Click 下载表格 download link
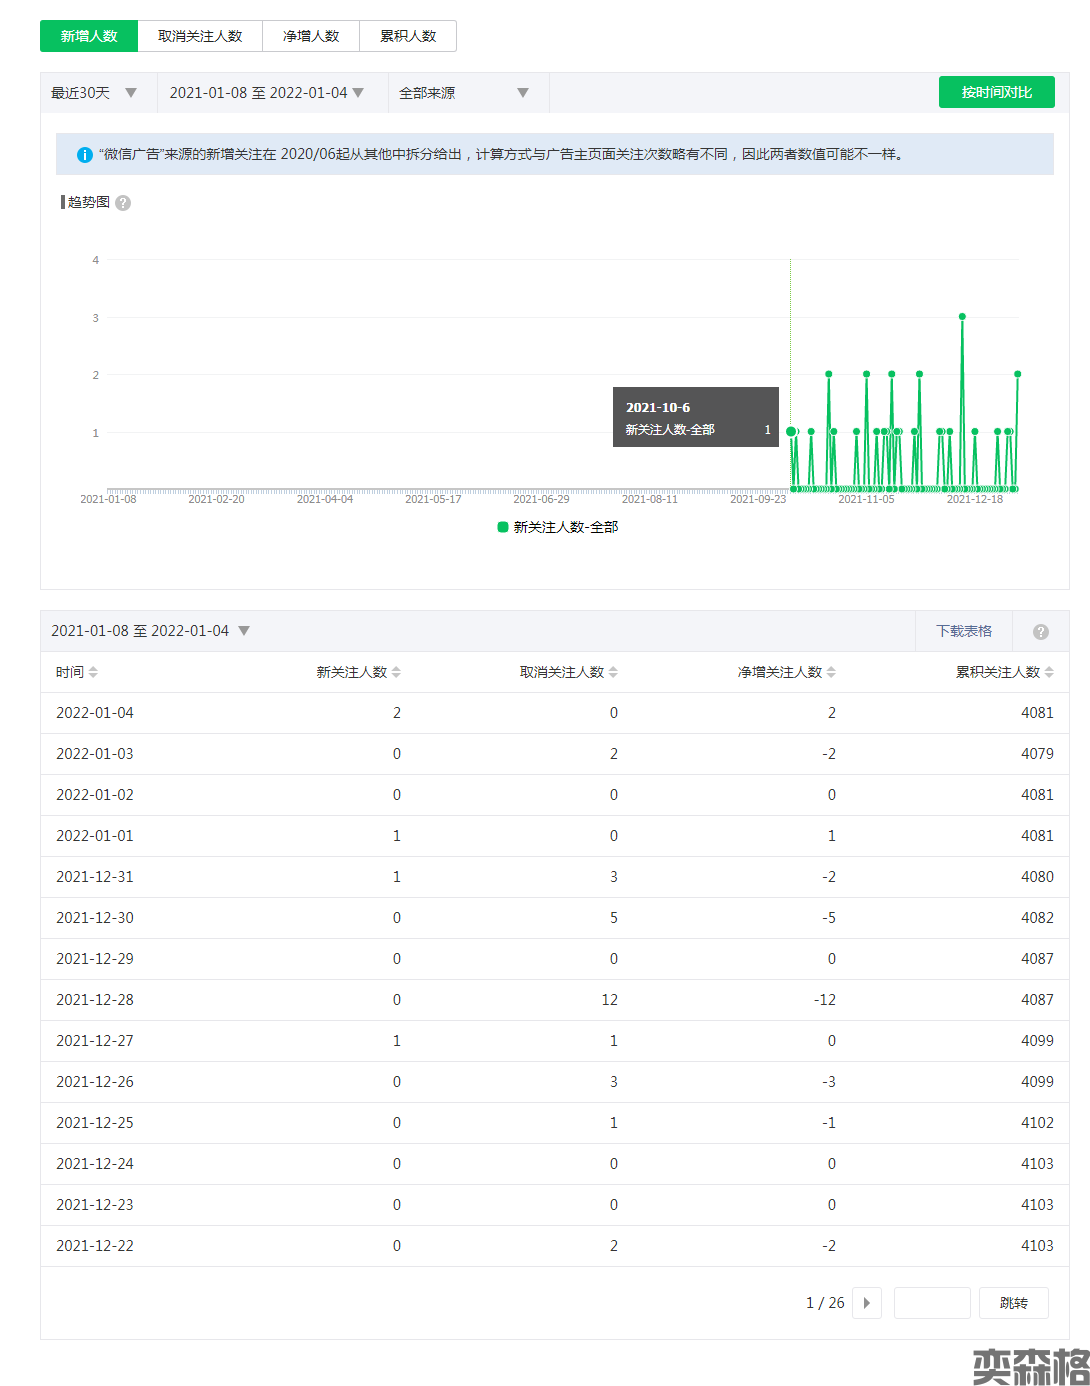The height and width of the screenshot is (1386, 1090). [x=964, y=631]
